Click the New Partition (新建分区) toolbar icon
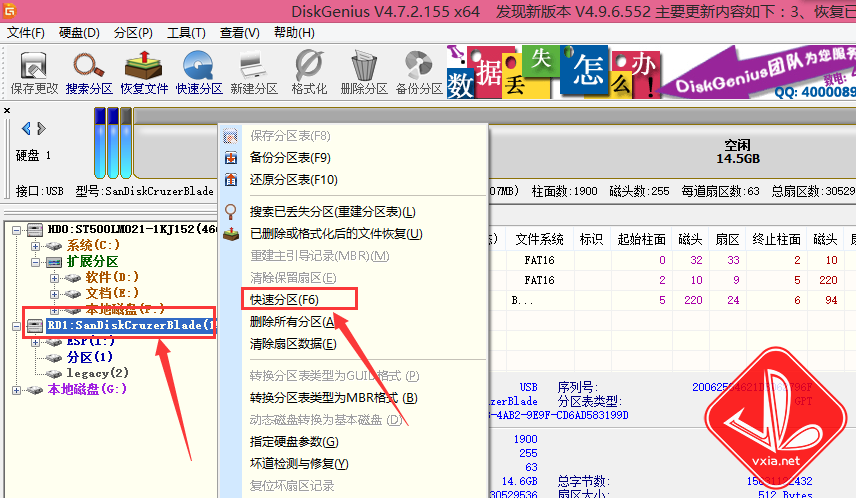This screenshot has height=498, width=856. [254, 73]
